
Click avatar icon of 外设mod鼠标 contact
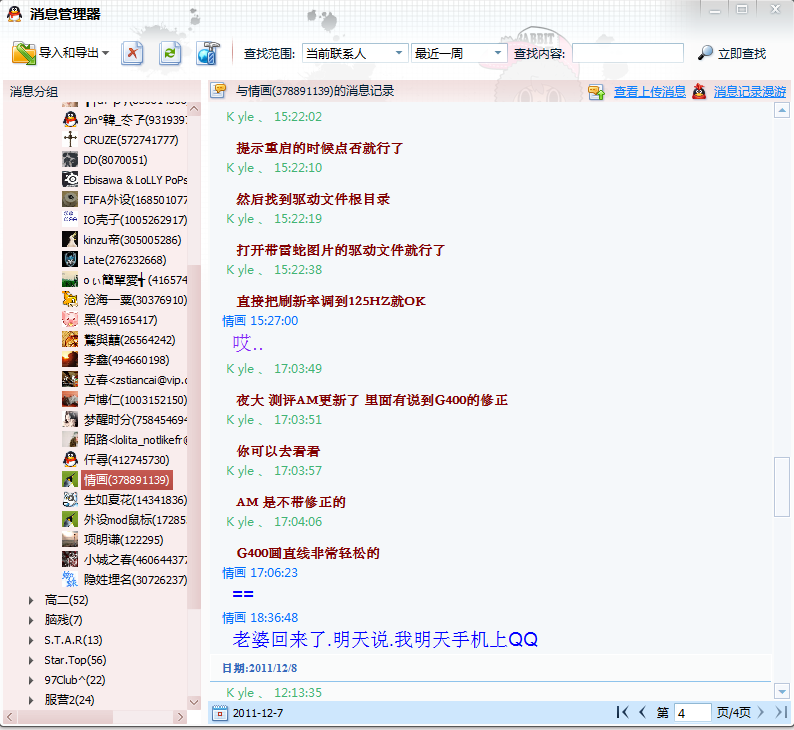70,519
